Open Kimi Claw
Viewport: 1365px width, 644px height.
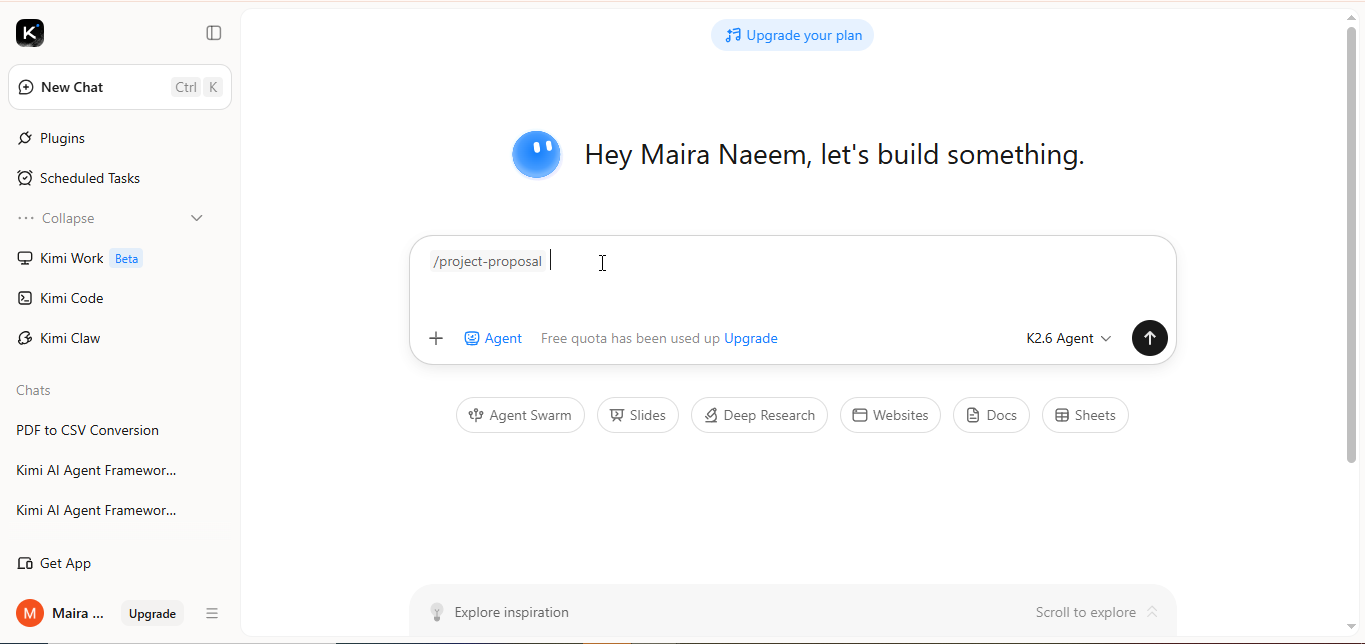point(120,338)
